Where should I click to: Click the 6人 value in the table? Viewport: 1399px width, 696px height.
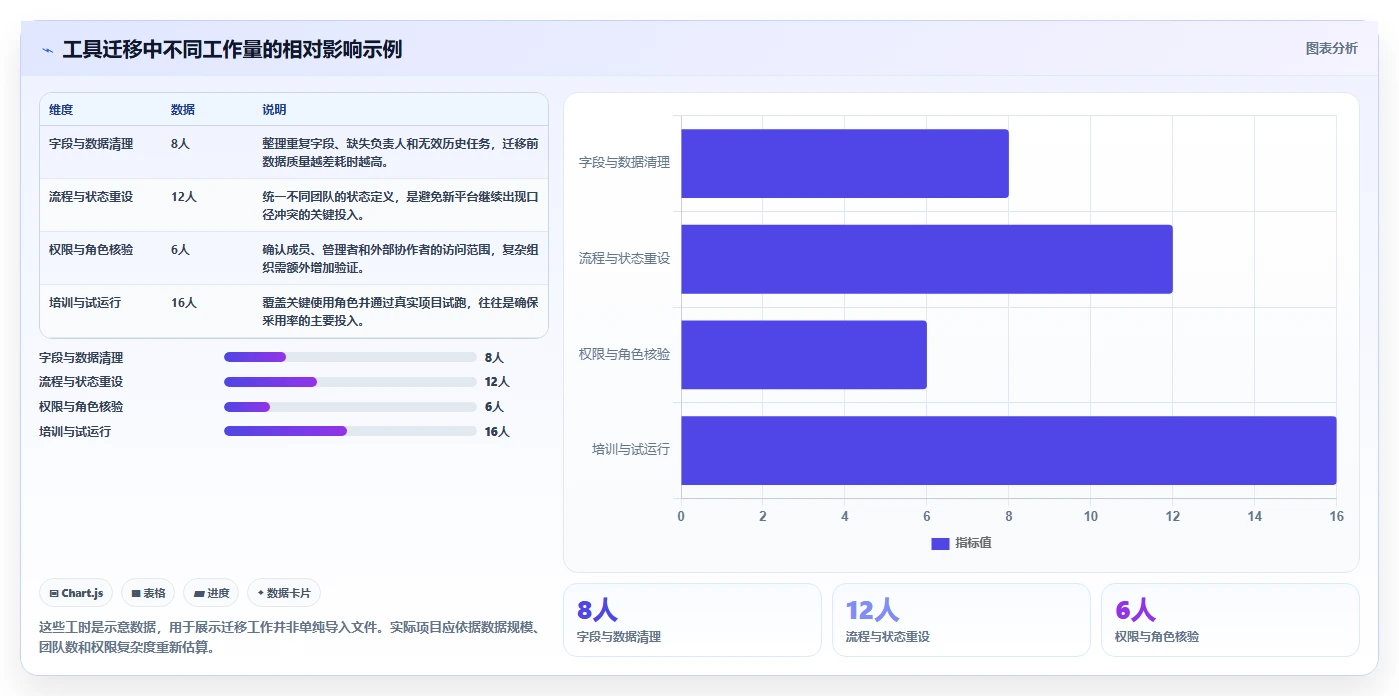[x=180, y=250]
